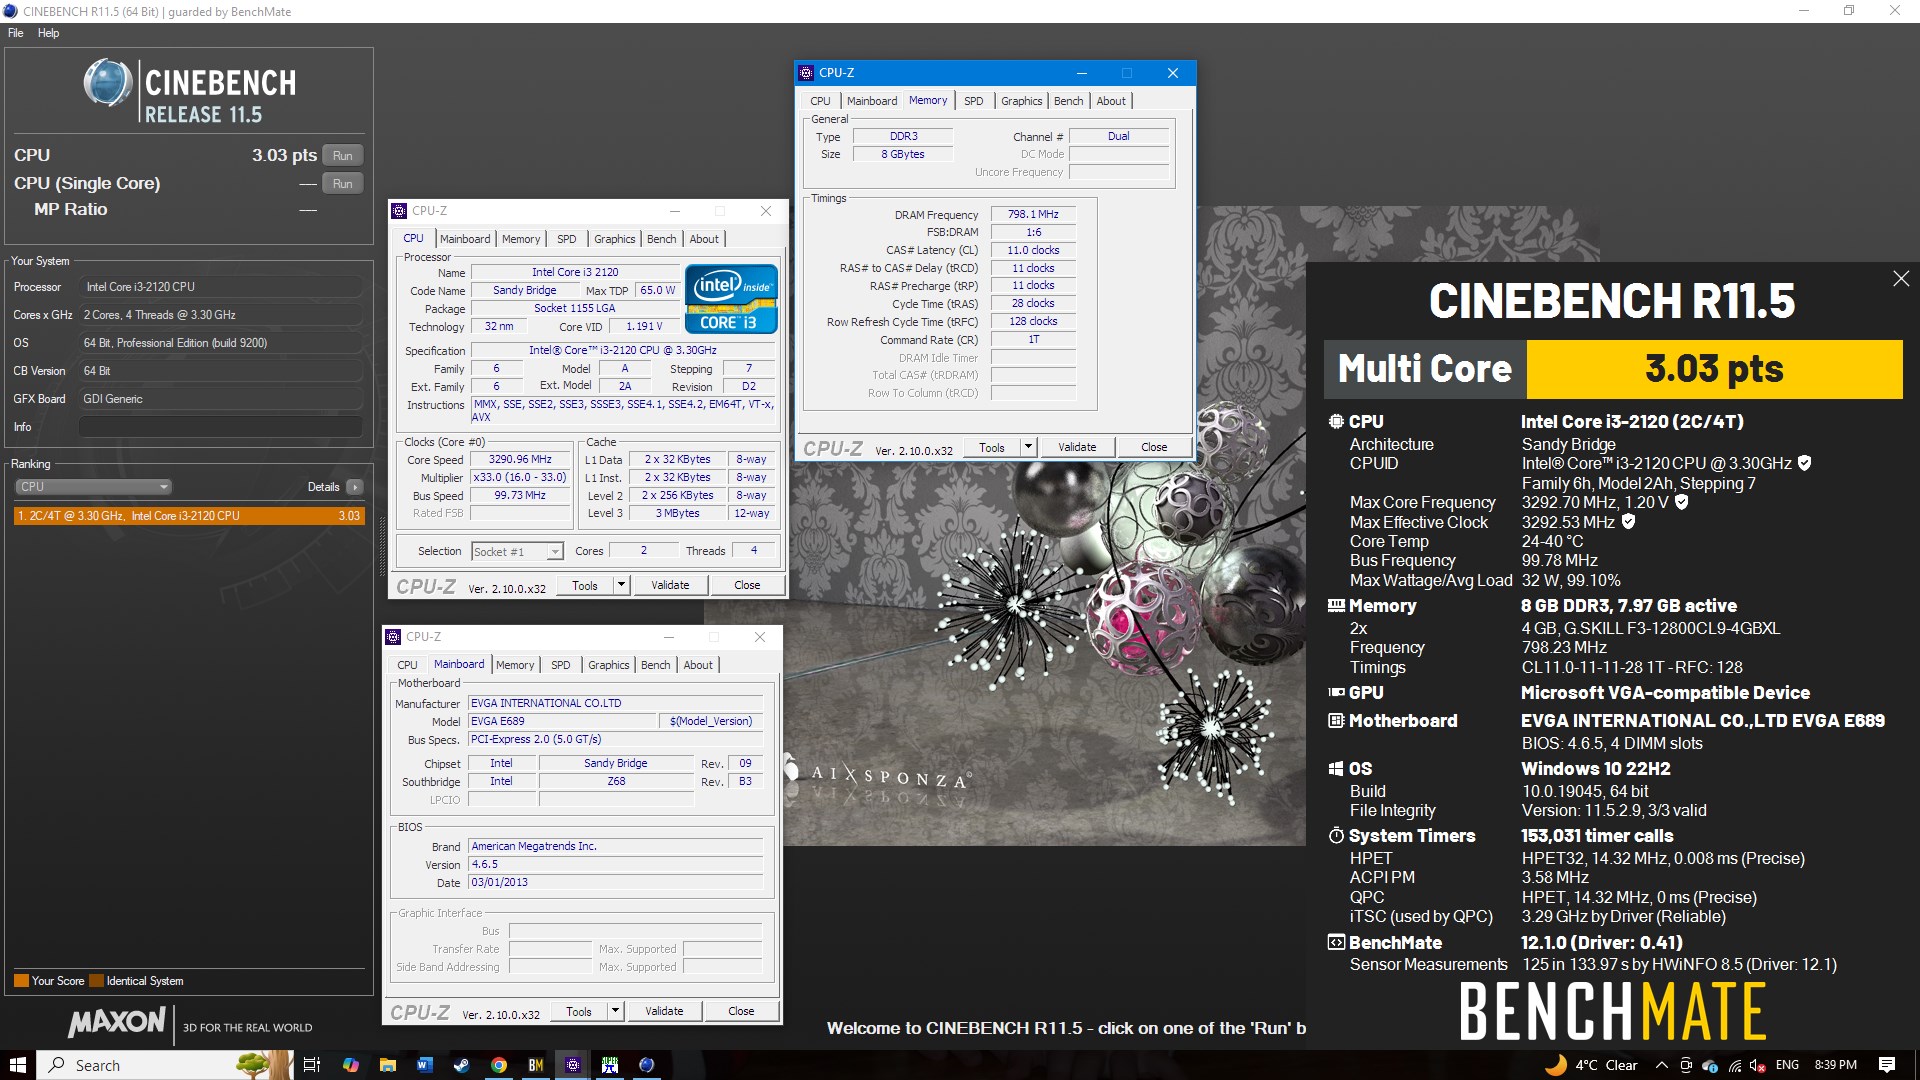Open the 8:39 PM clock

(1835, 1065)
